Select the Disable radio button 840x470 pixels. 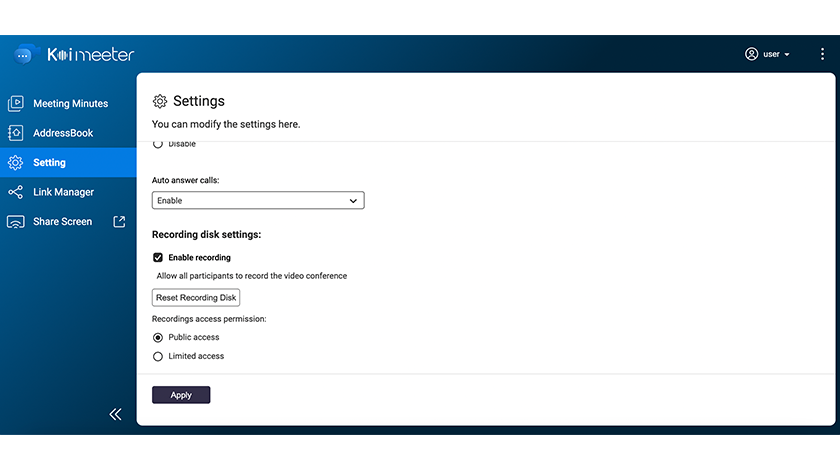click(158, 145)
